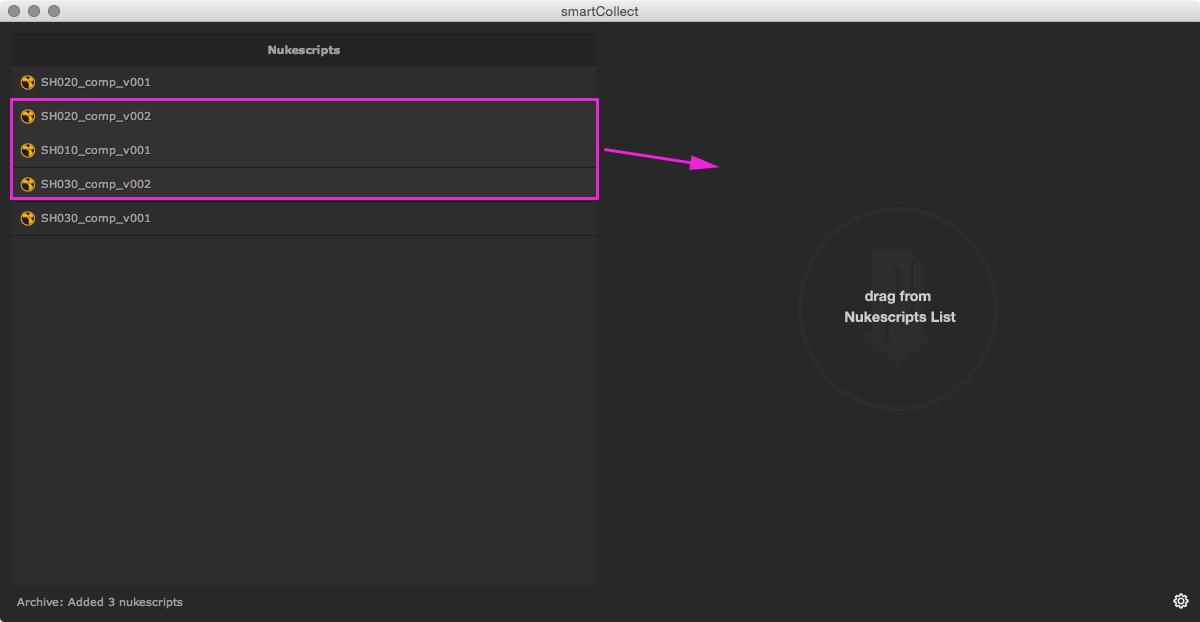
Task: Click the 'Archive: Added 3 nukescripts' status message
Action: coord(100,602)
